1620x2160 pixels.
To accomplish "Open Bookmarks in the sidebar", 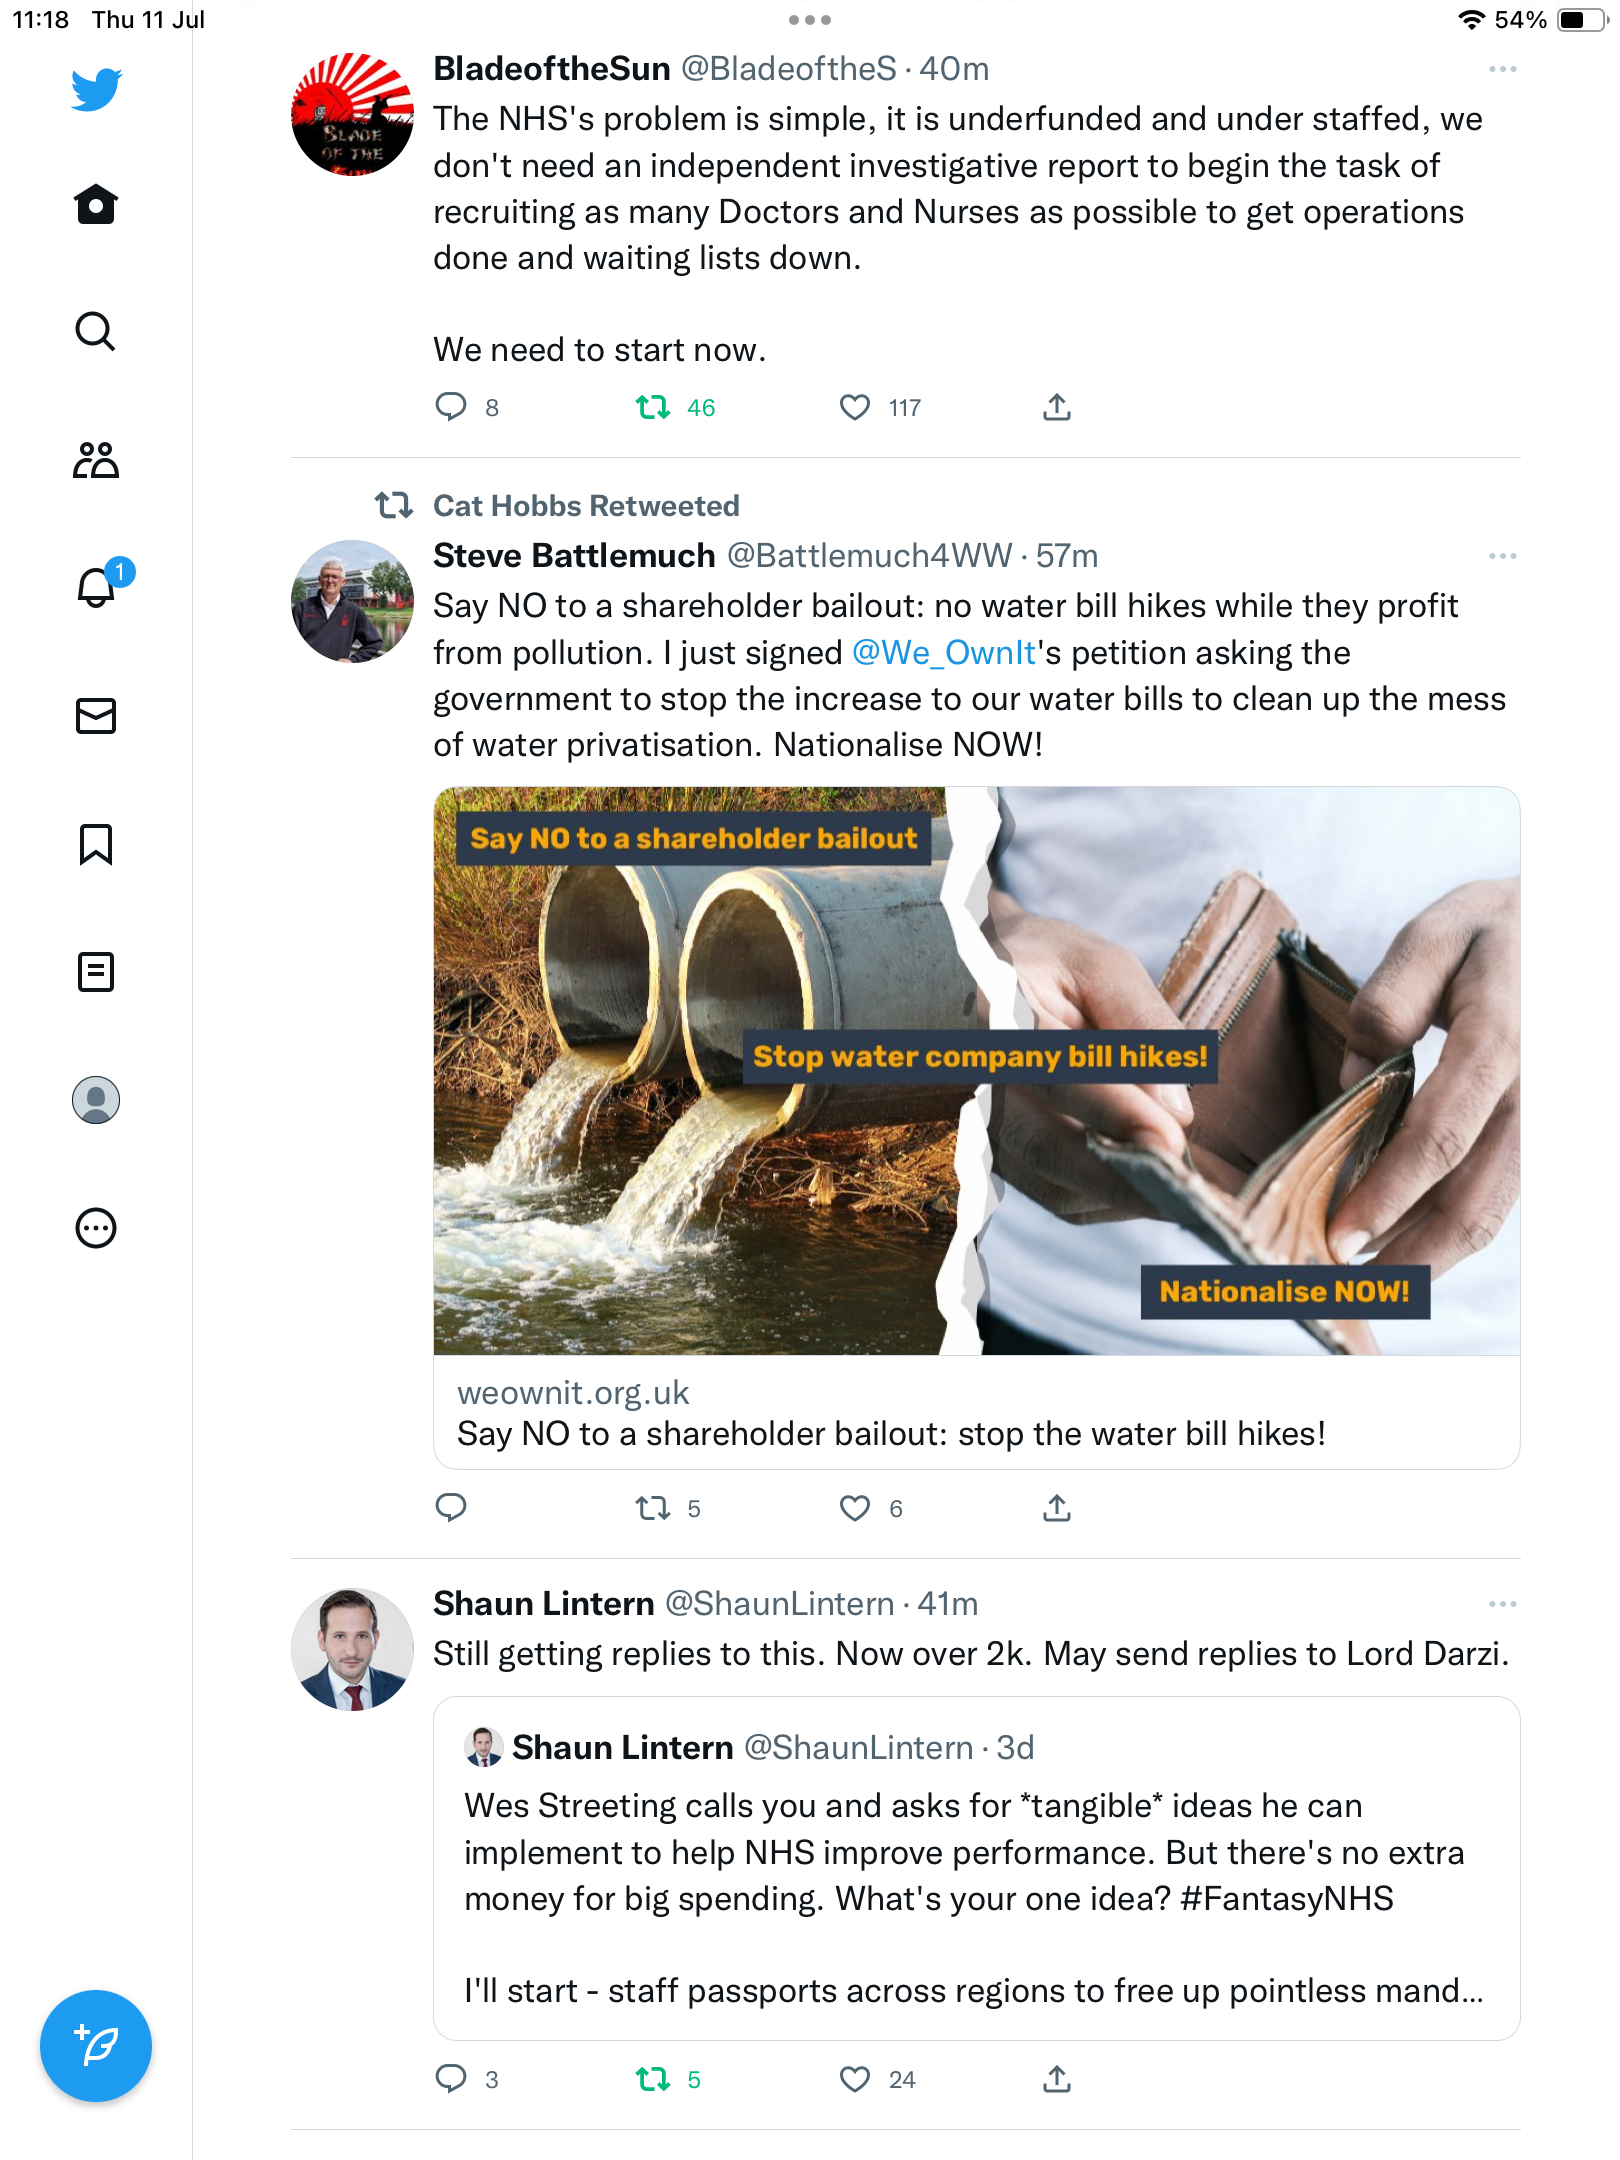I will (96, 844).
